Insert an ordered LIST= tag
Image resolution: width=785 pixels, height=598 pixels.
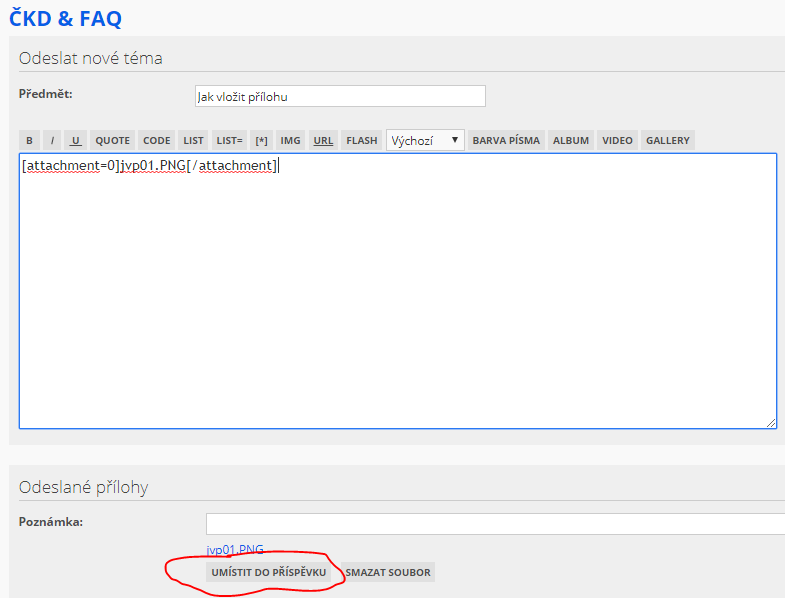(x=229, y=141)
